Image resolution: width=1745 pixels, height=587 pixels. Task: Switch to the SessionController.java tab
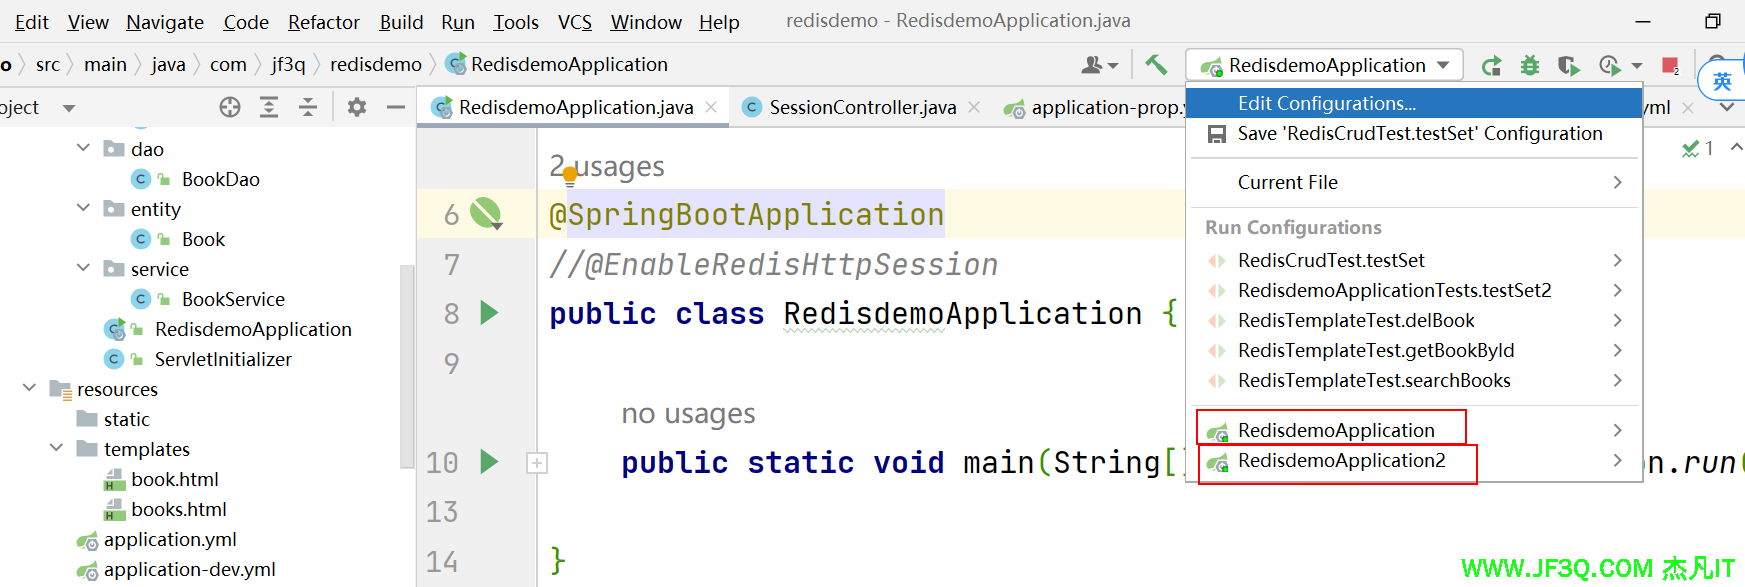pos(861,107)
